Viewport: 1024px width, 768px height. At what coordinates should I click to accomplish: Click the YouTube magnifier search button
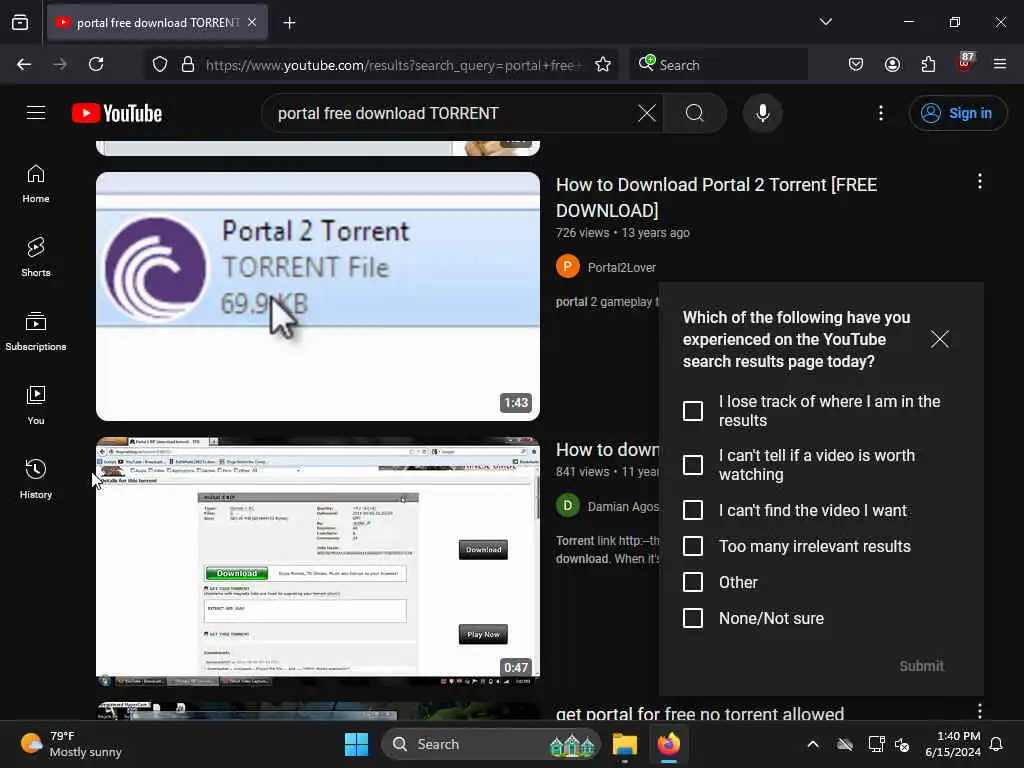click(695, 113)
